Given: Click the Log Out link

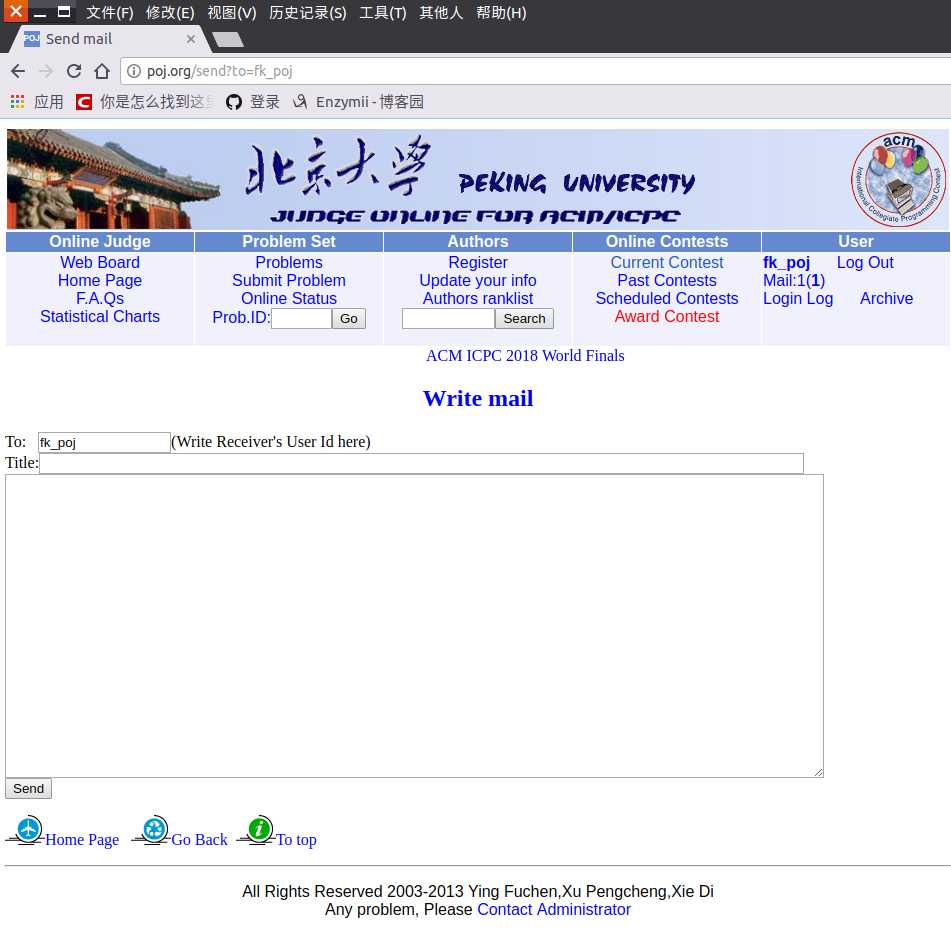Looking at the screenshot, I should coord(865,263).
